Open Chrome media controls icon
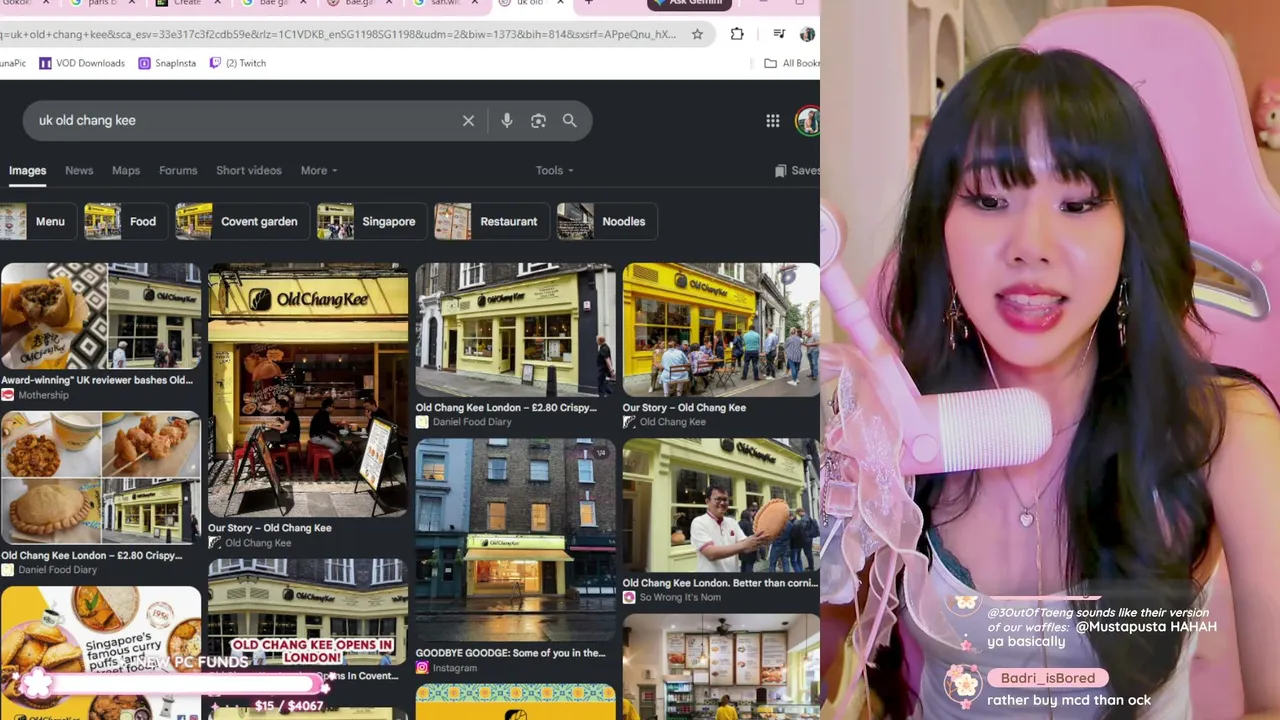Screen dimensions: 1280x720 click(x=779, y=34)
